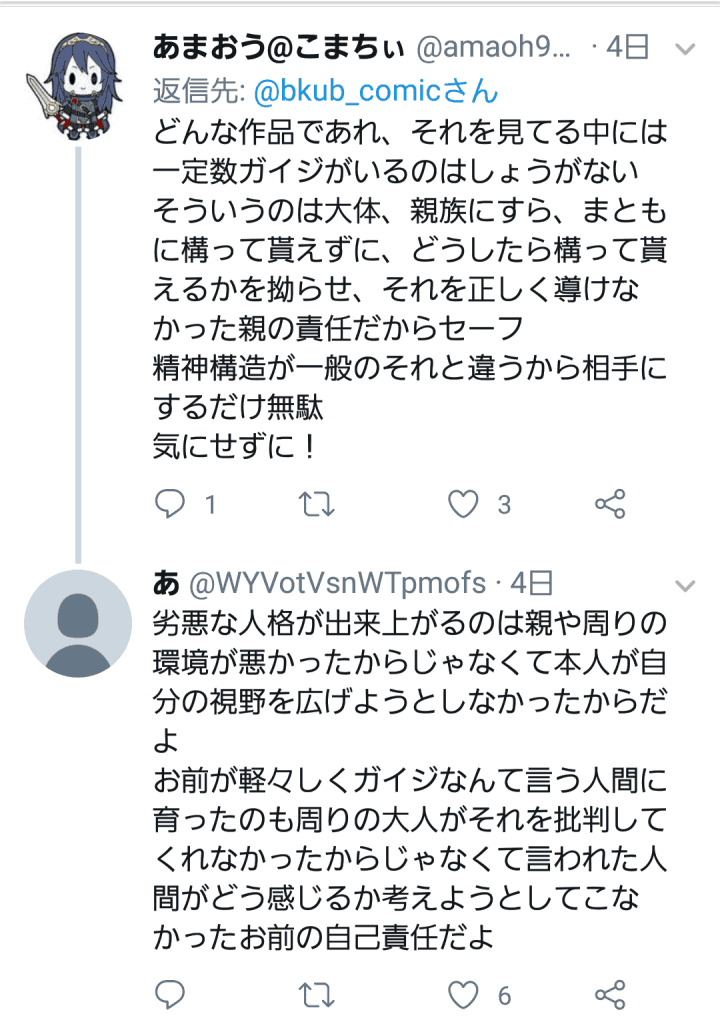Retweet the first tweet by あまおう
Image resolution: width=720 pixels, height=1024 pixels.
click(317, 505)
